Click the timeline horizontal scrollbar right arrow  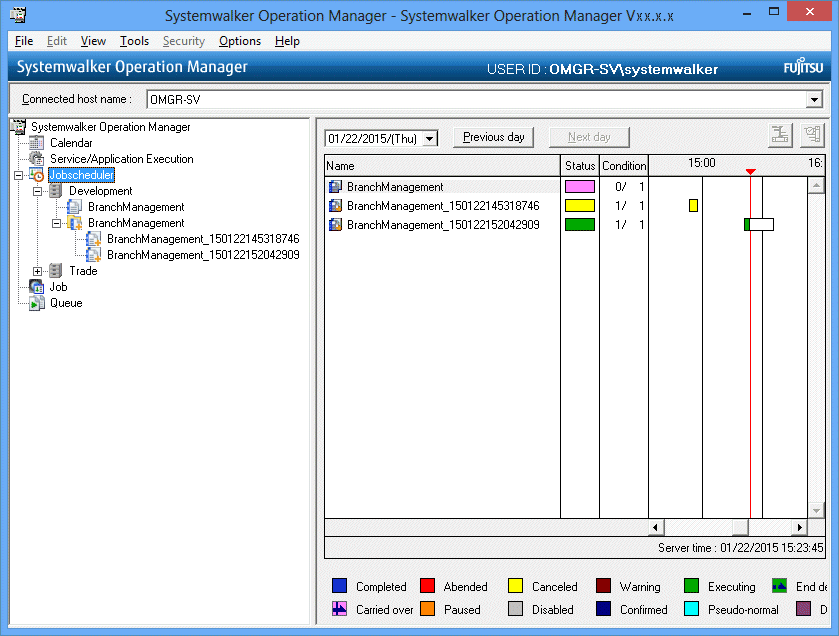tap(799, 527)
